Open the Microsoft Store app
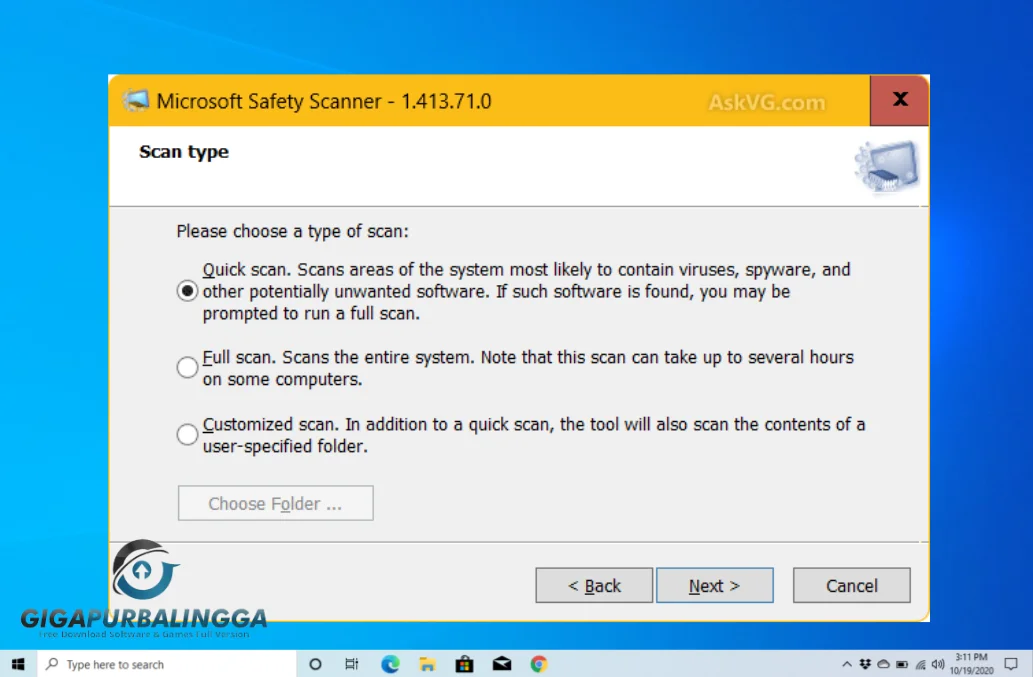The height and width of the screenshot is (677, 1033). (x=463, y=663)
